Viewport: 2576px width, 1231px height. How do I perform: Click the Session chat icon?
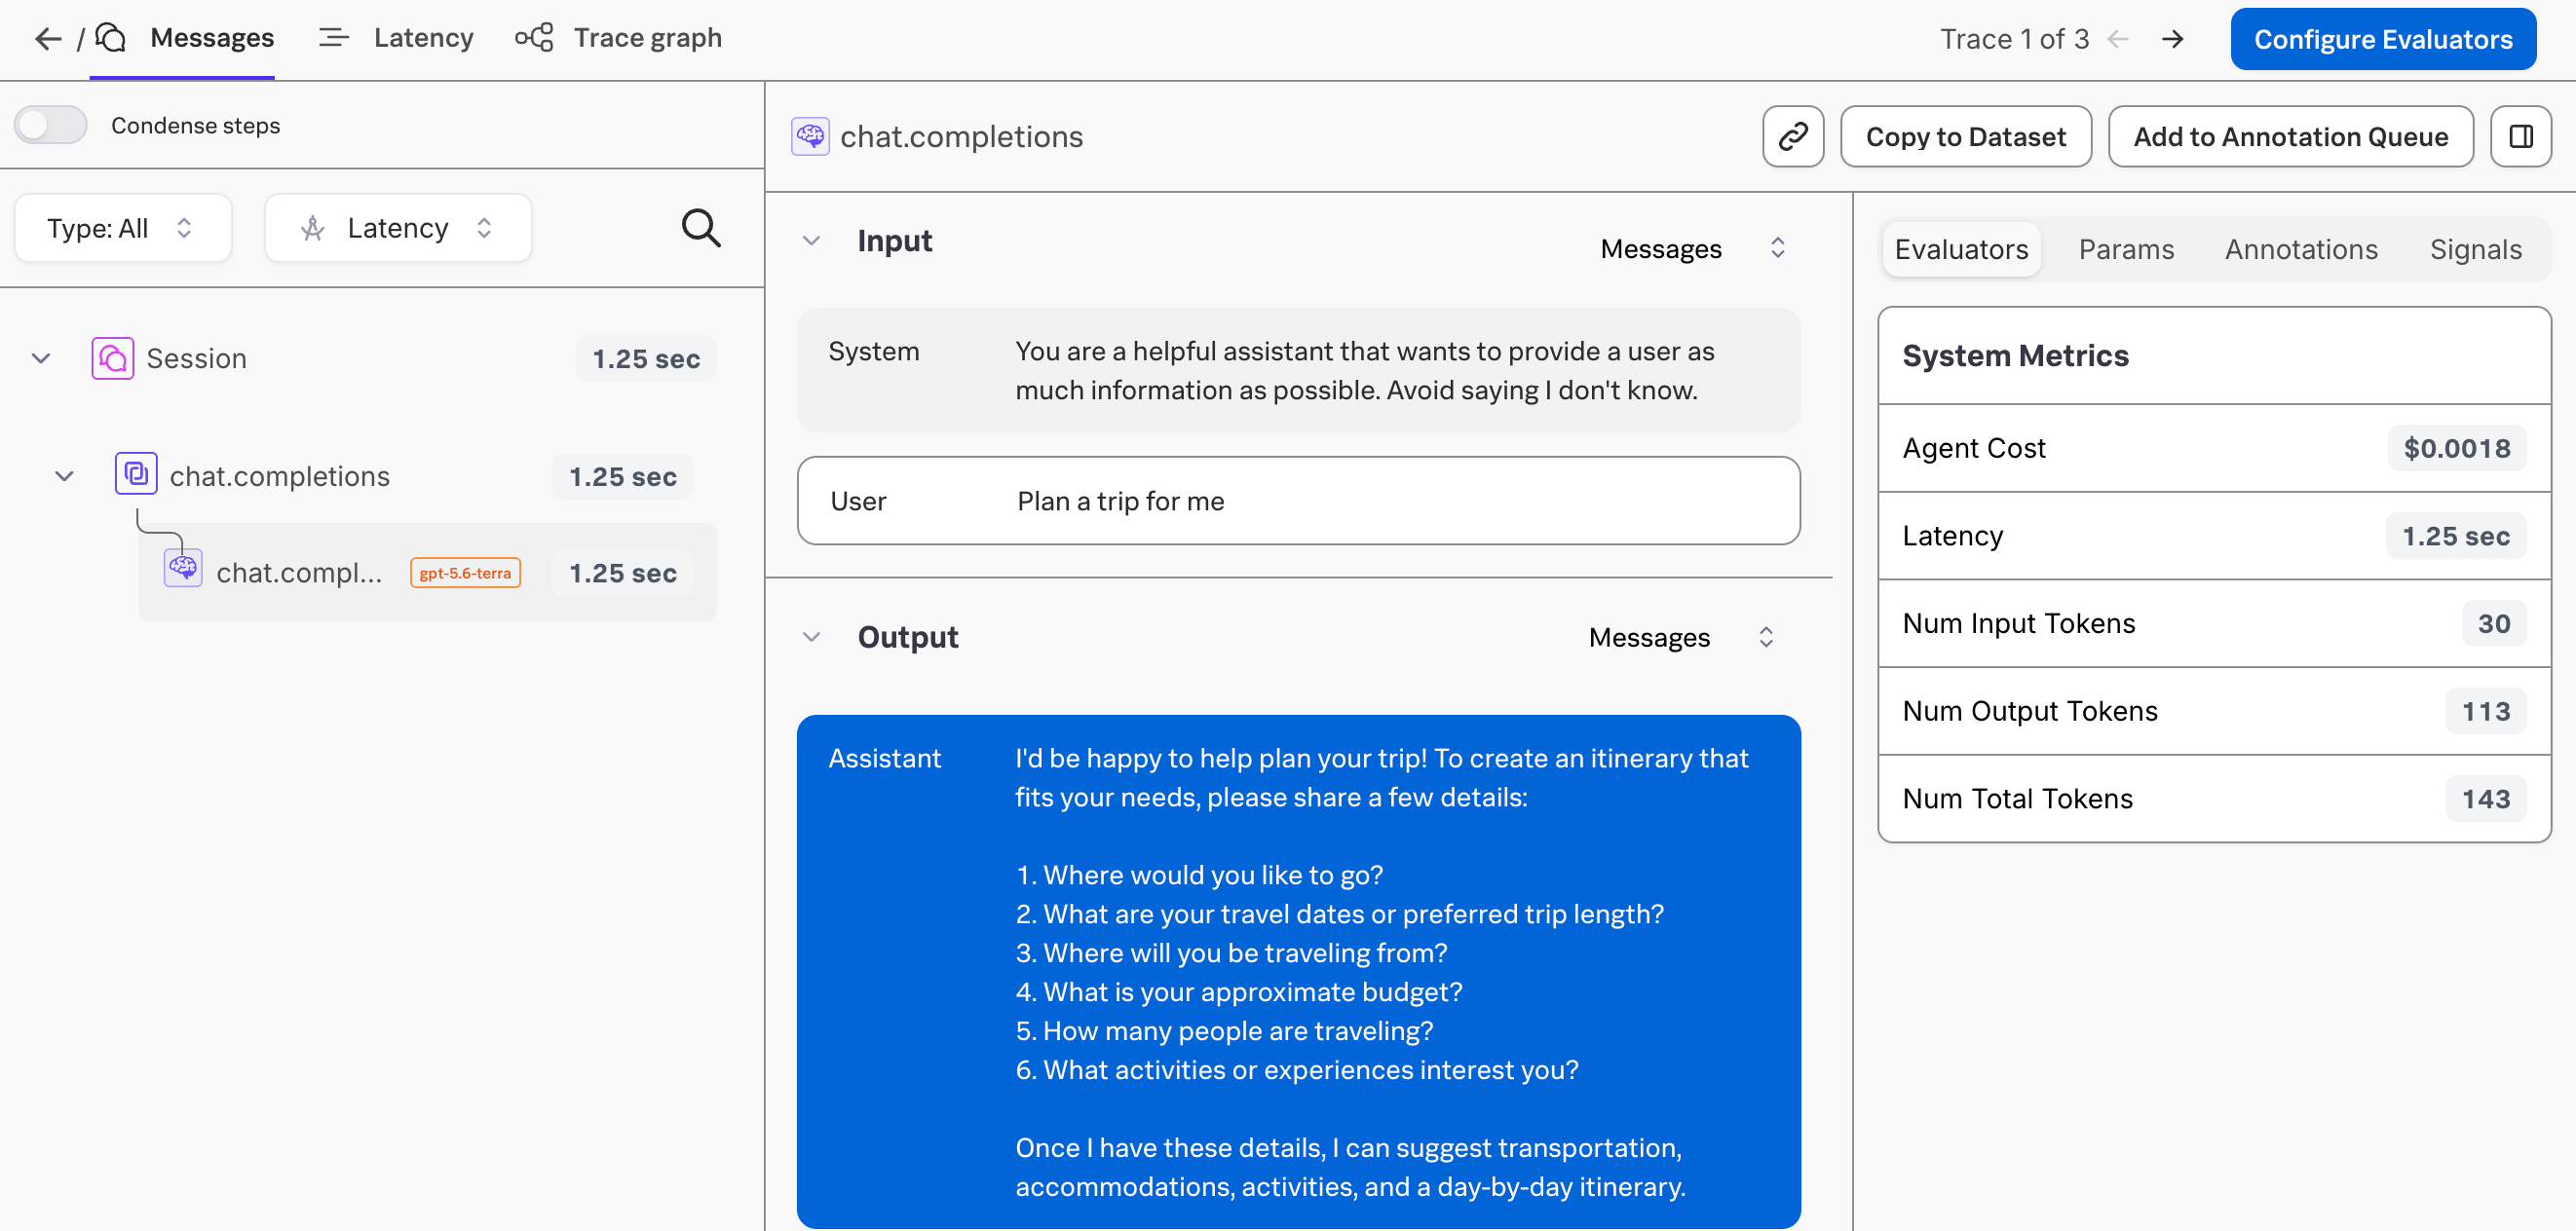(x=113, y=358)
